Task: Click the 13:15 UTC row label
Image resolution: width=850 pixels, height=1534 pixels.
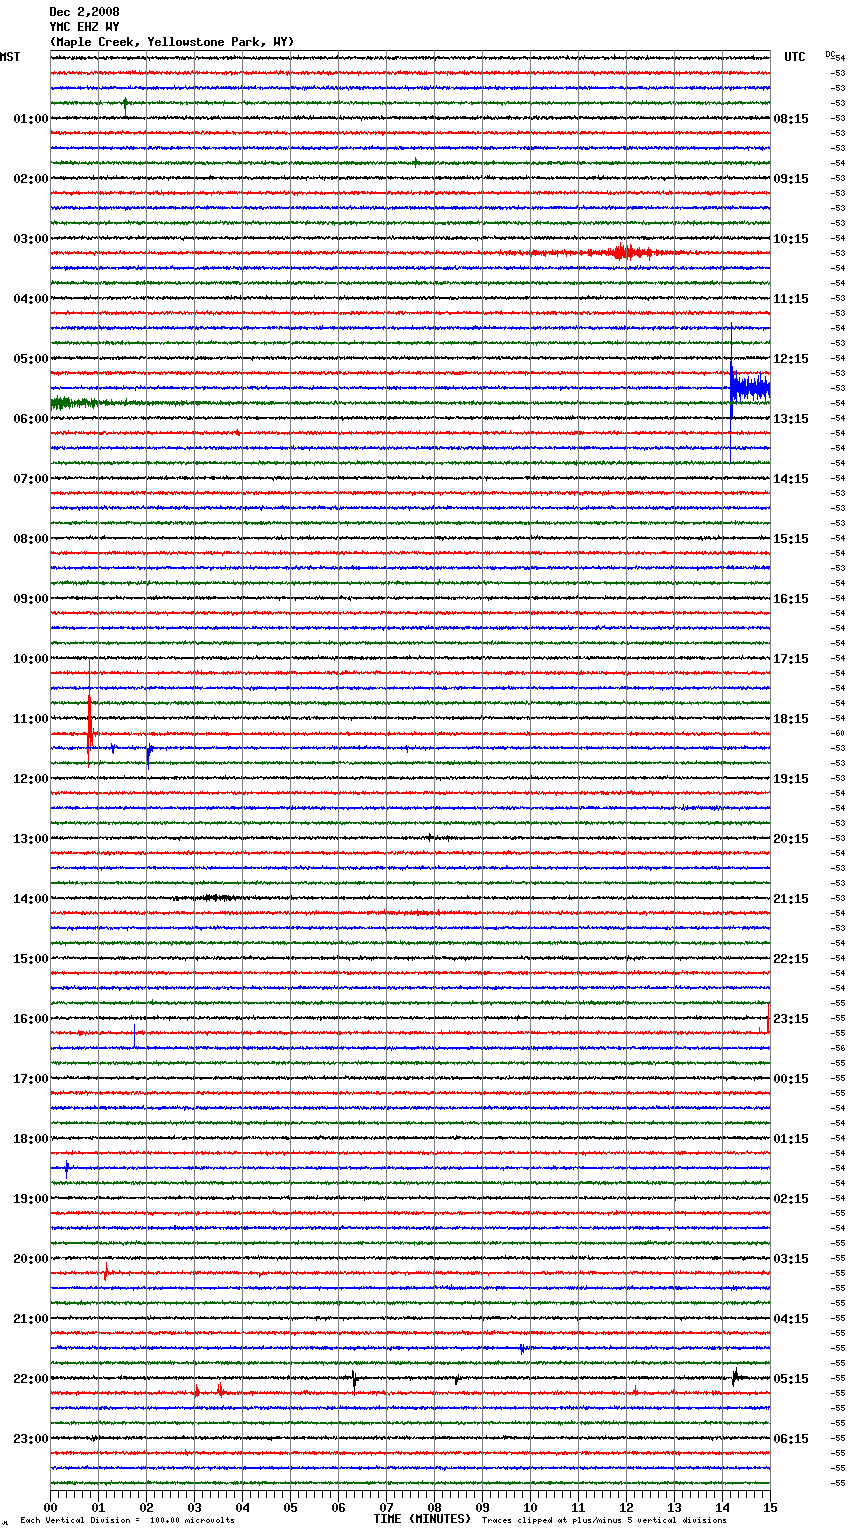Action: point(791,419)
